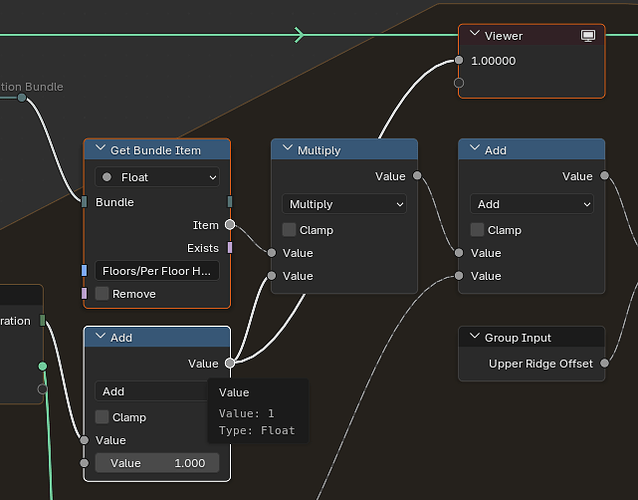Click first Value input socket of Multiply
Screen dimensions: 638x500
[x=272, y=253]
